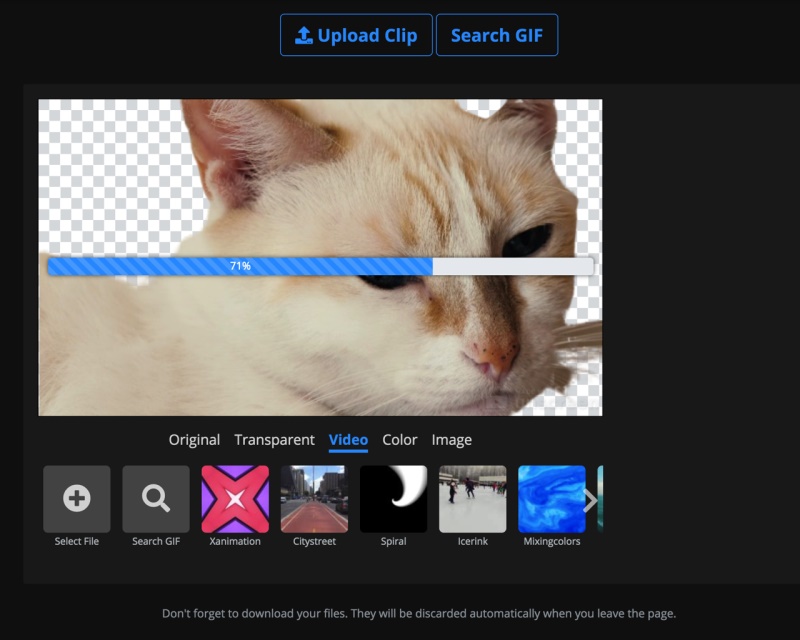Viewport: 800px width, 640px height.
Task: Show more backgrounds with right chevron
Action: (x=590, y=500)
